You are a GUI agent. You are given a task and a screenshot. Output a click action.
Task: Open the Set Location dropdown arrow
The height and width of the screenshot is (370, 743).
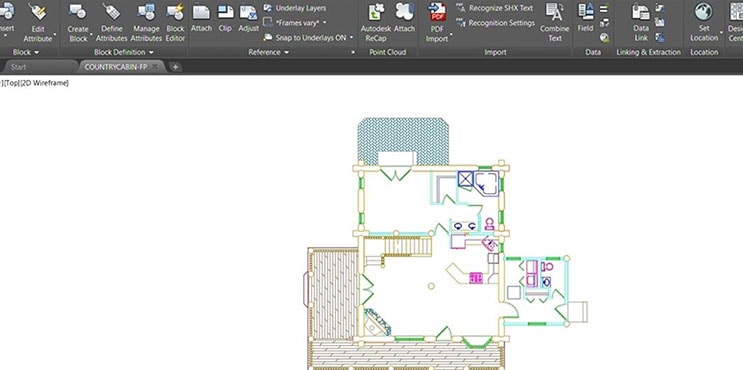point(721,32)
